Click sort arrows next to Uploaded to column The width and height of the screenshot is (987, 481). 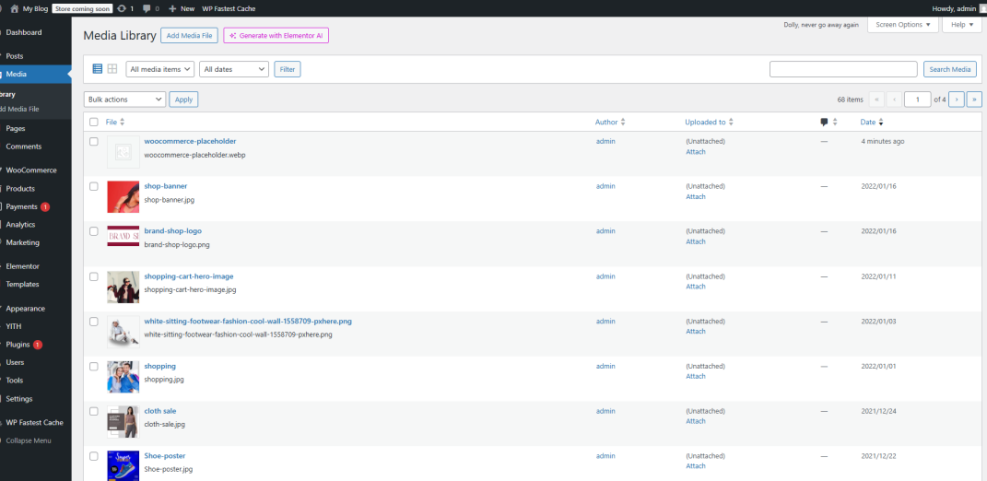(731, 122)
